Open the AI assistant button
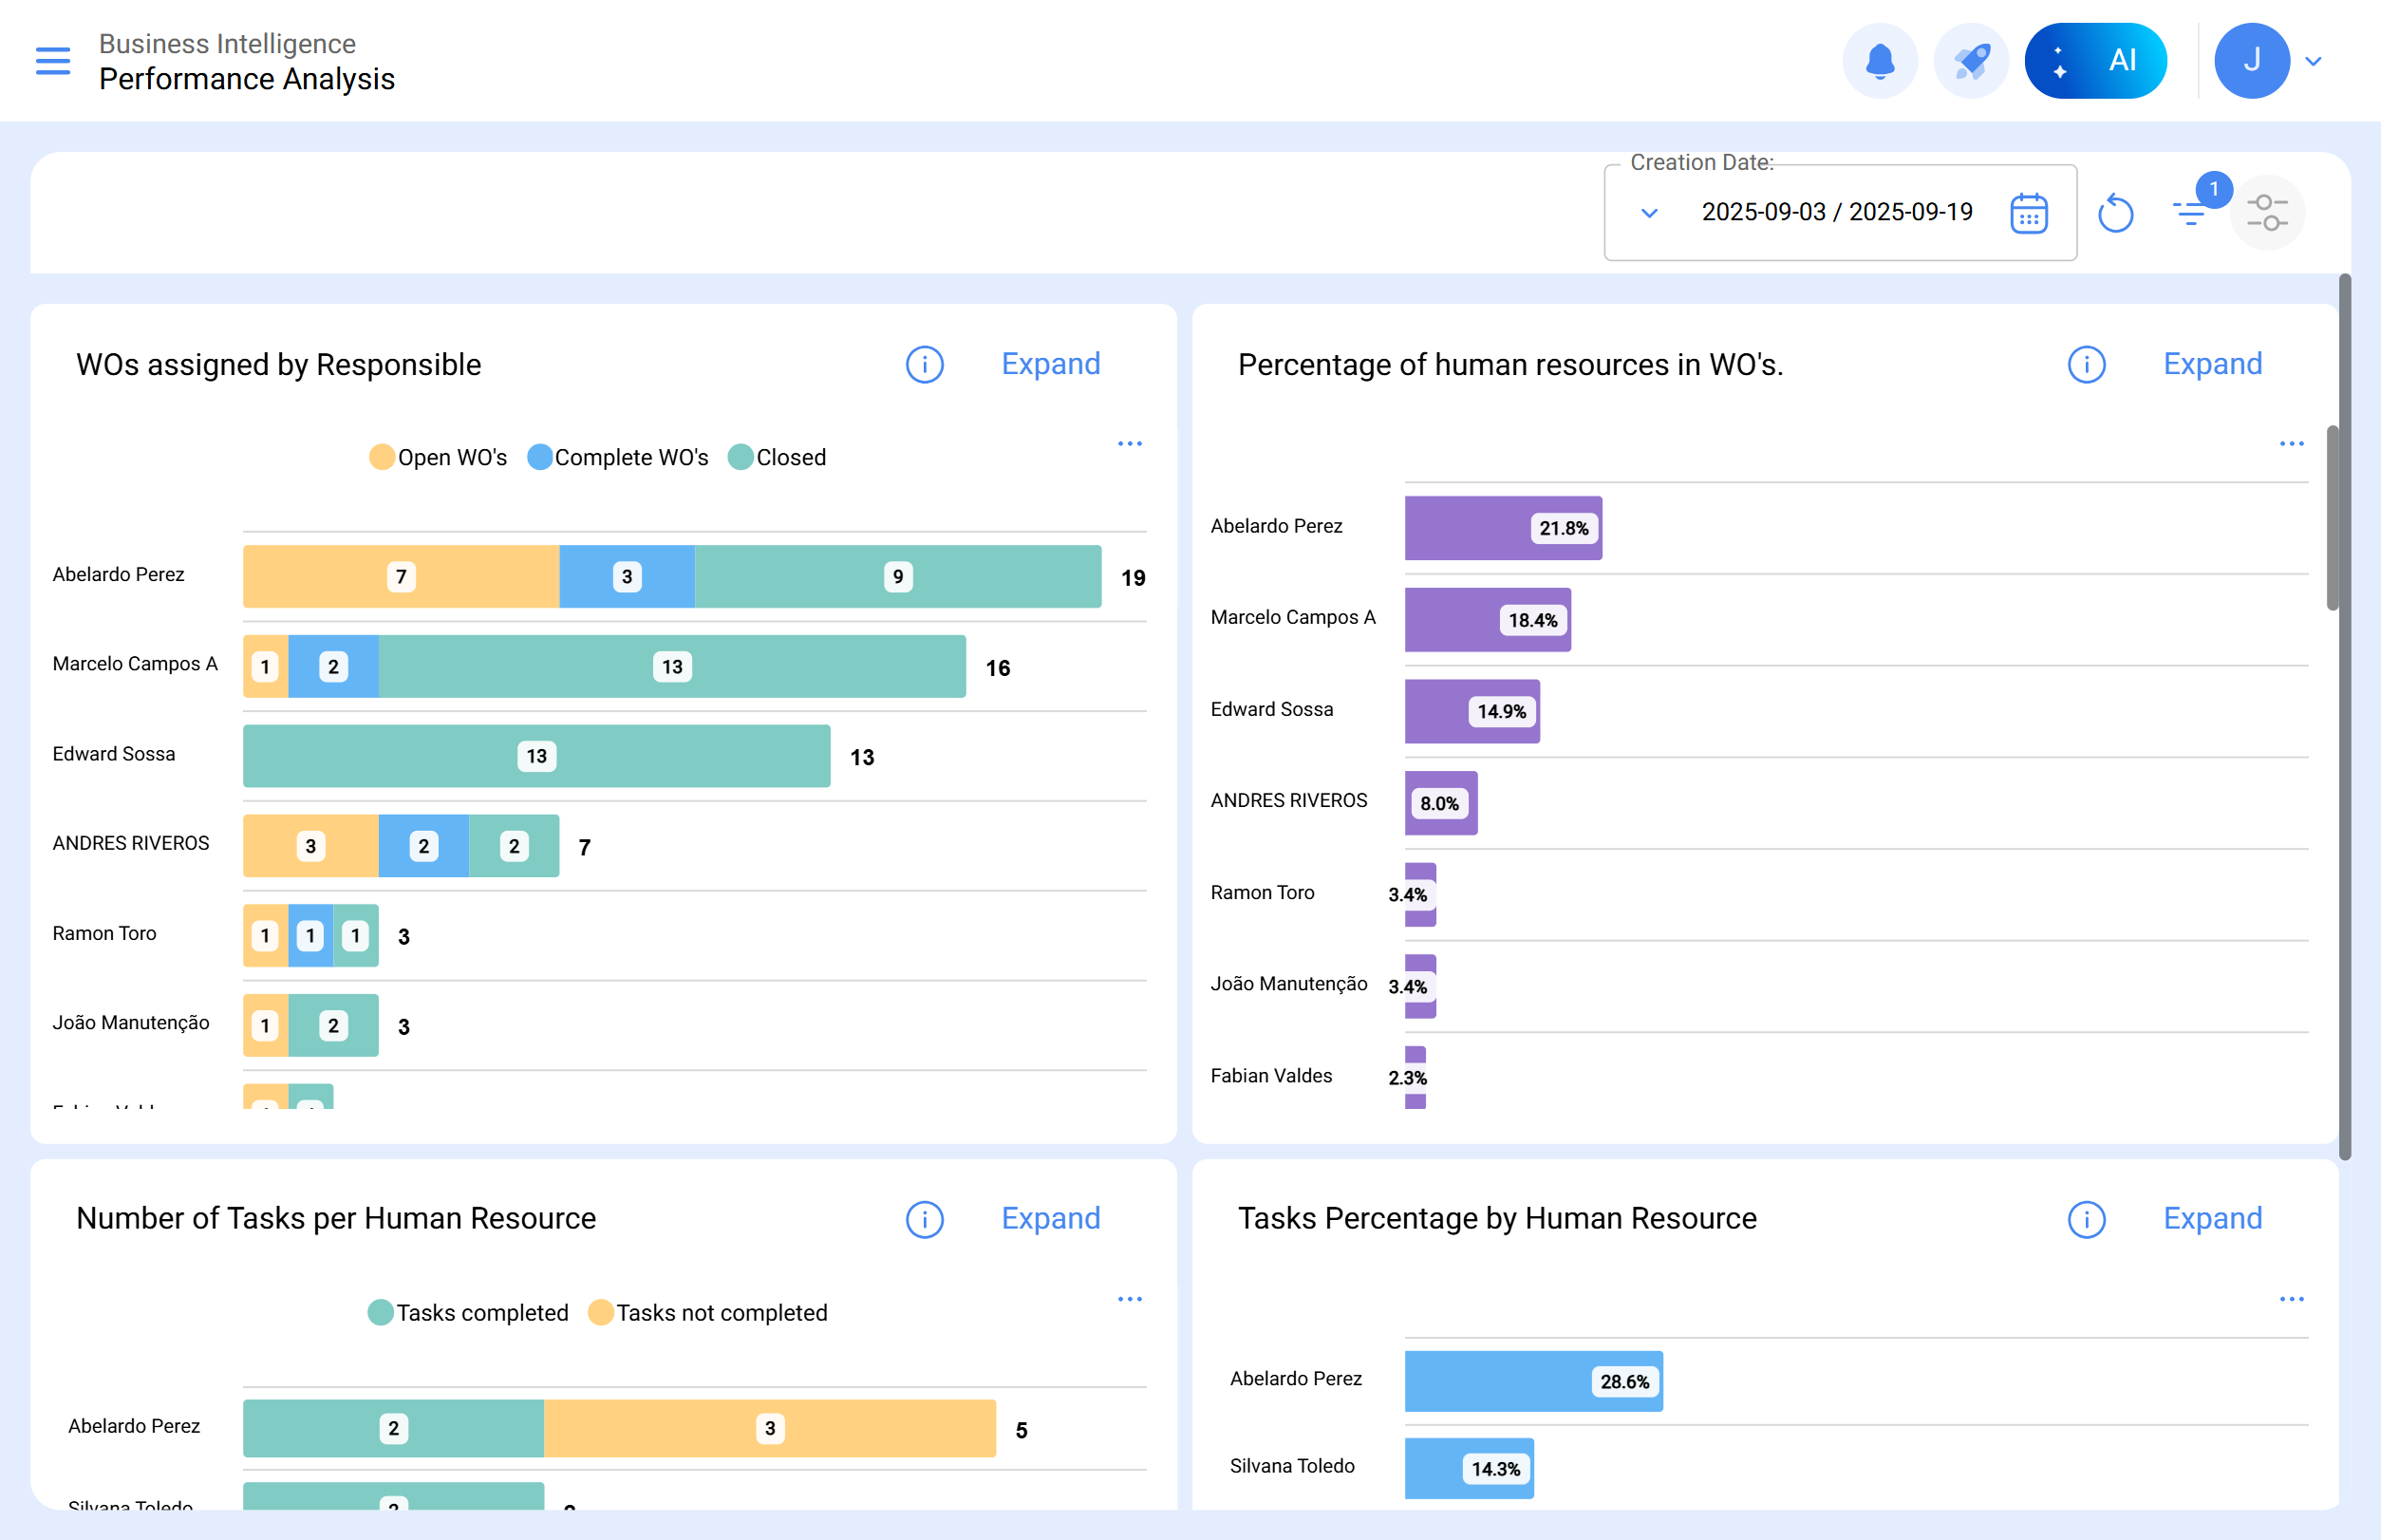 coord(2095,61)
